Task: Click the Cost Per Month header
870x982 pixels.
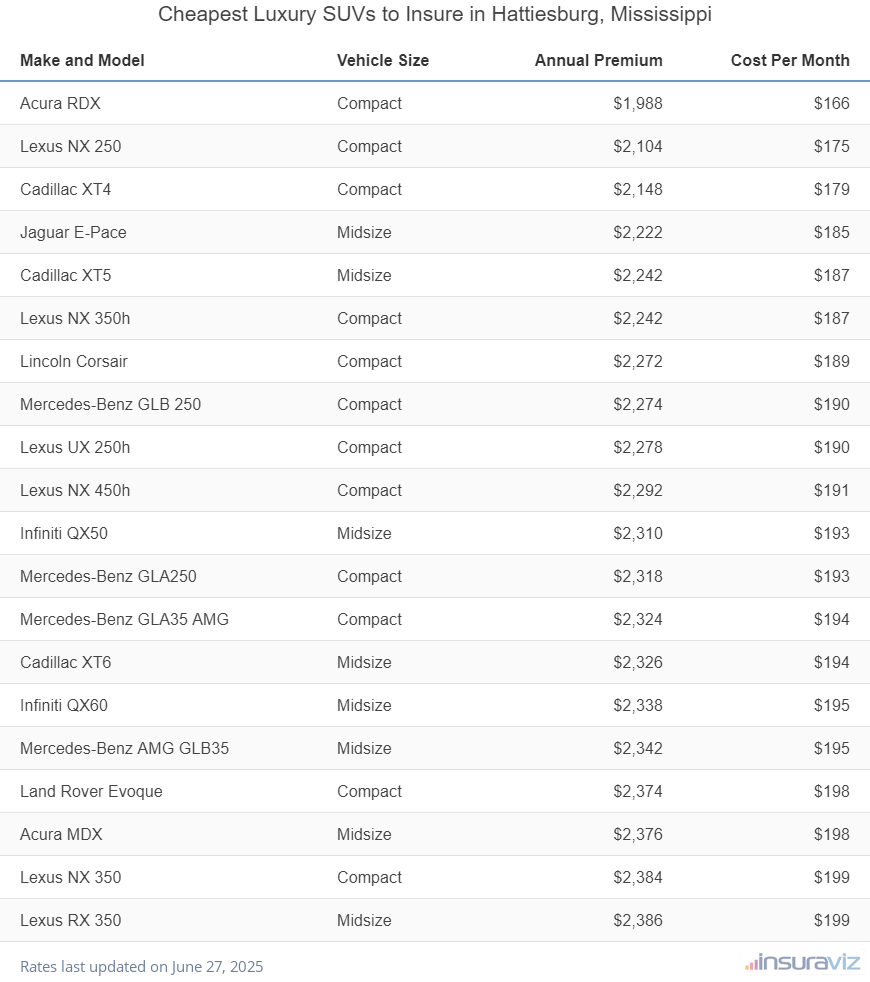Action: click(x=790, y=60)
